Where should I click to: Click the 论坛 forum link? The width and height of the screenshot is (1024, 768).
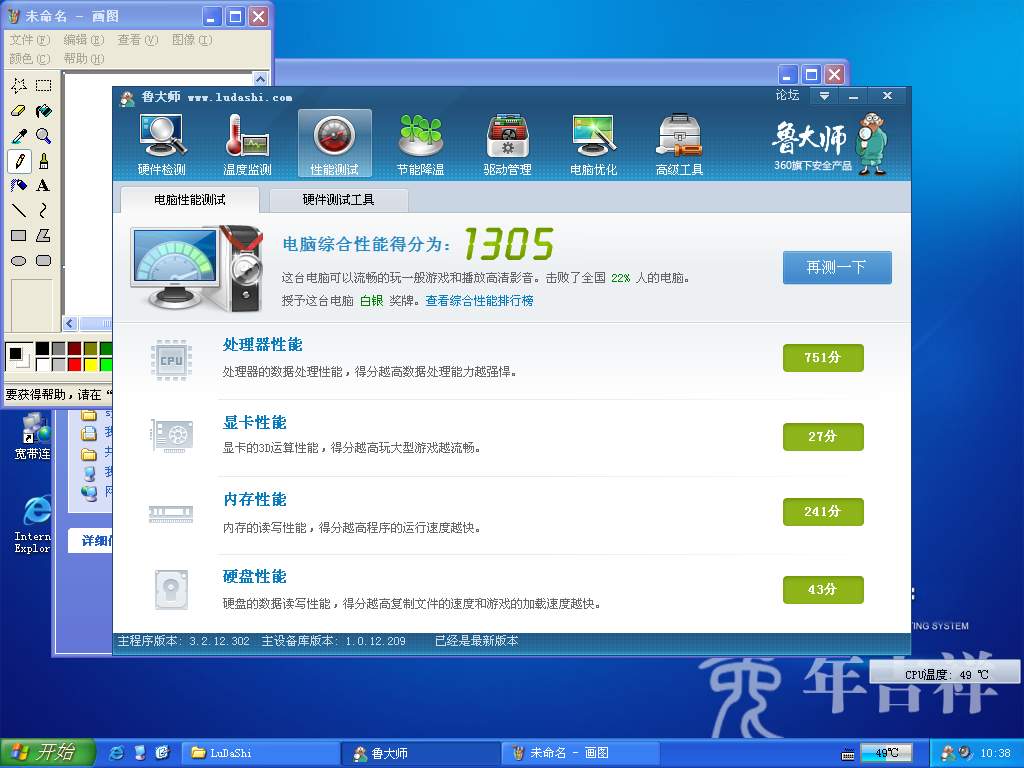tap(787, 95)
